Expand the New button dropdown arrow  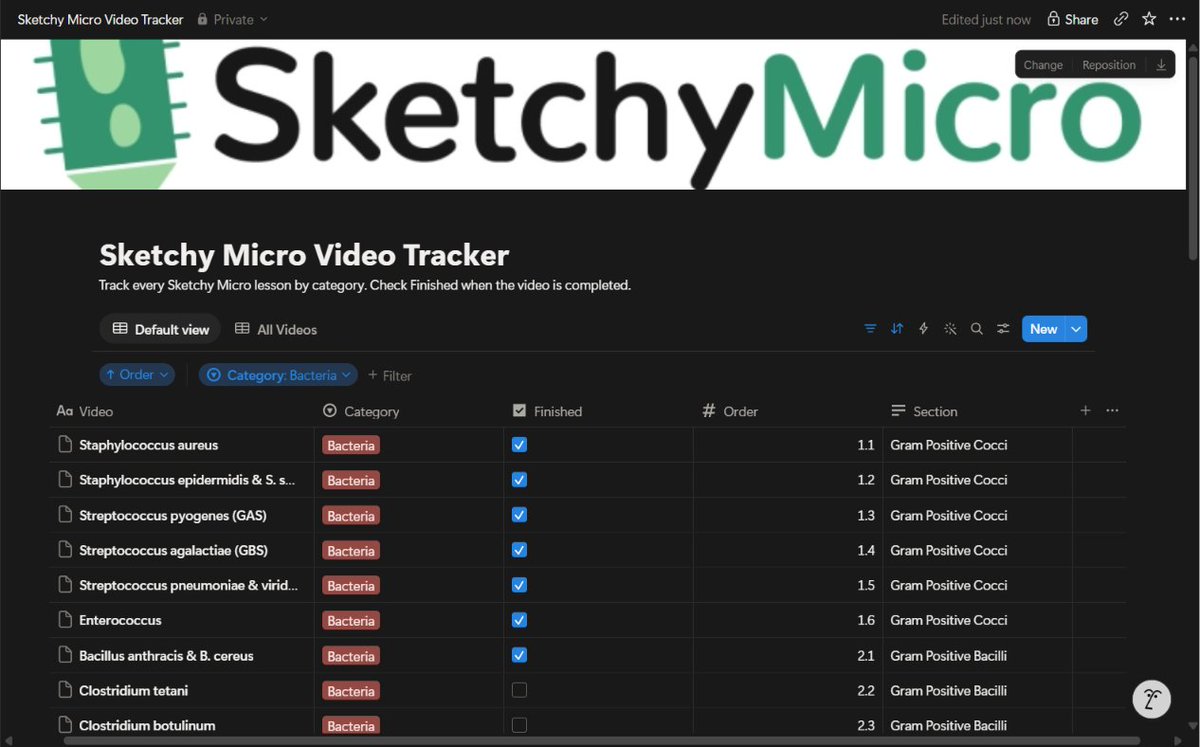(x=1076, y=329)
